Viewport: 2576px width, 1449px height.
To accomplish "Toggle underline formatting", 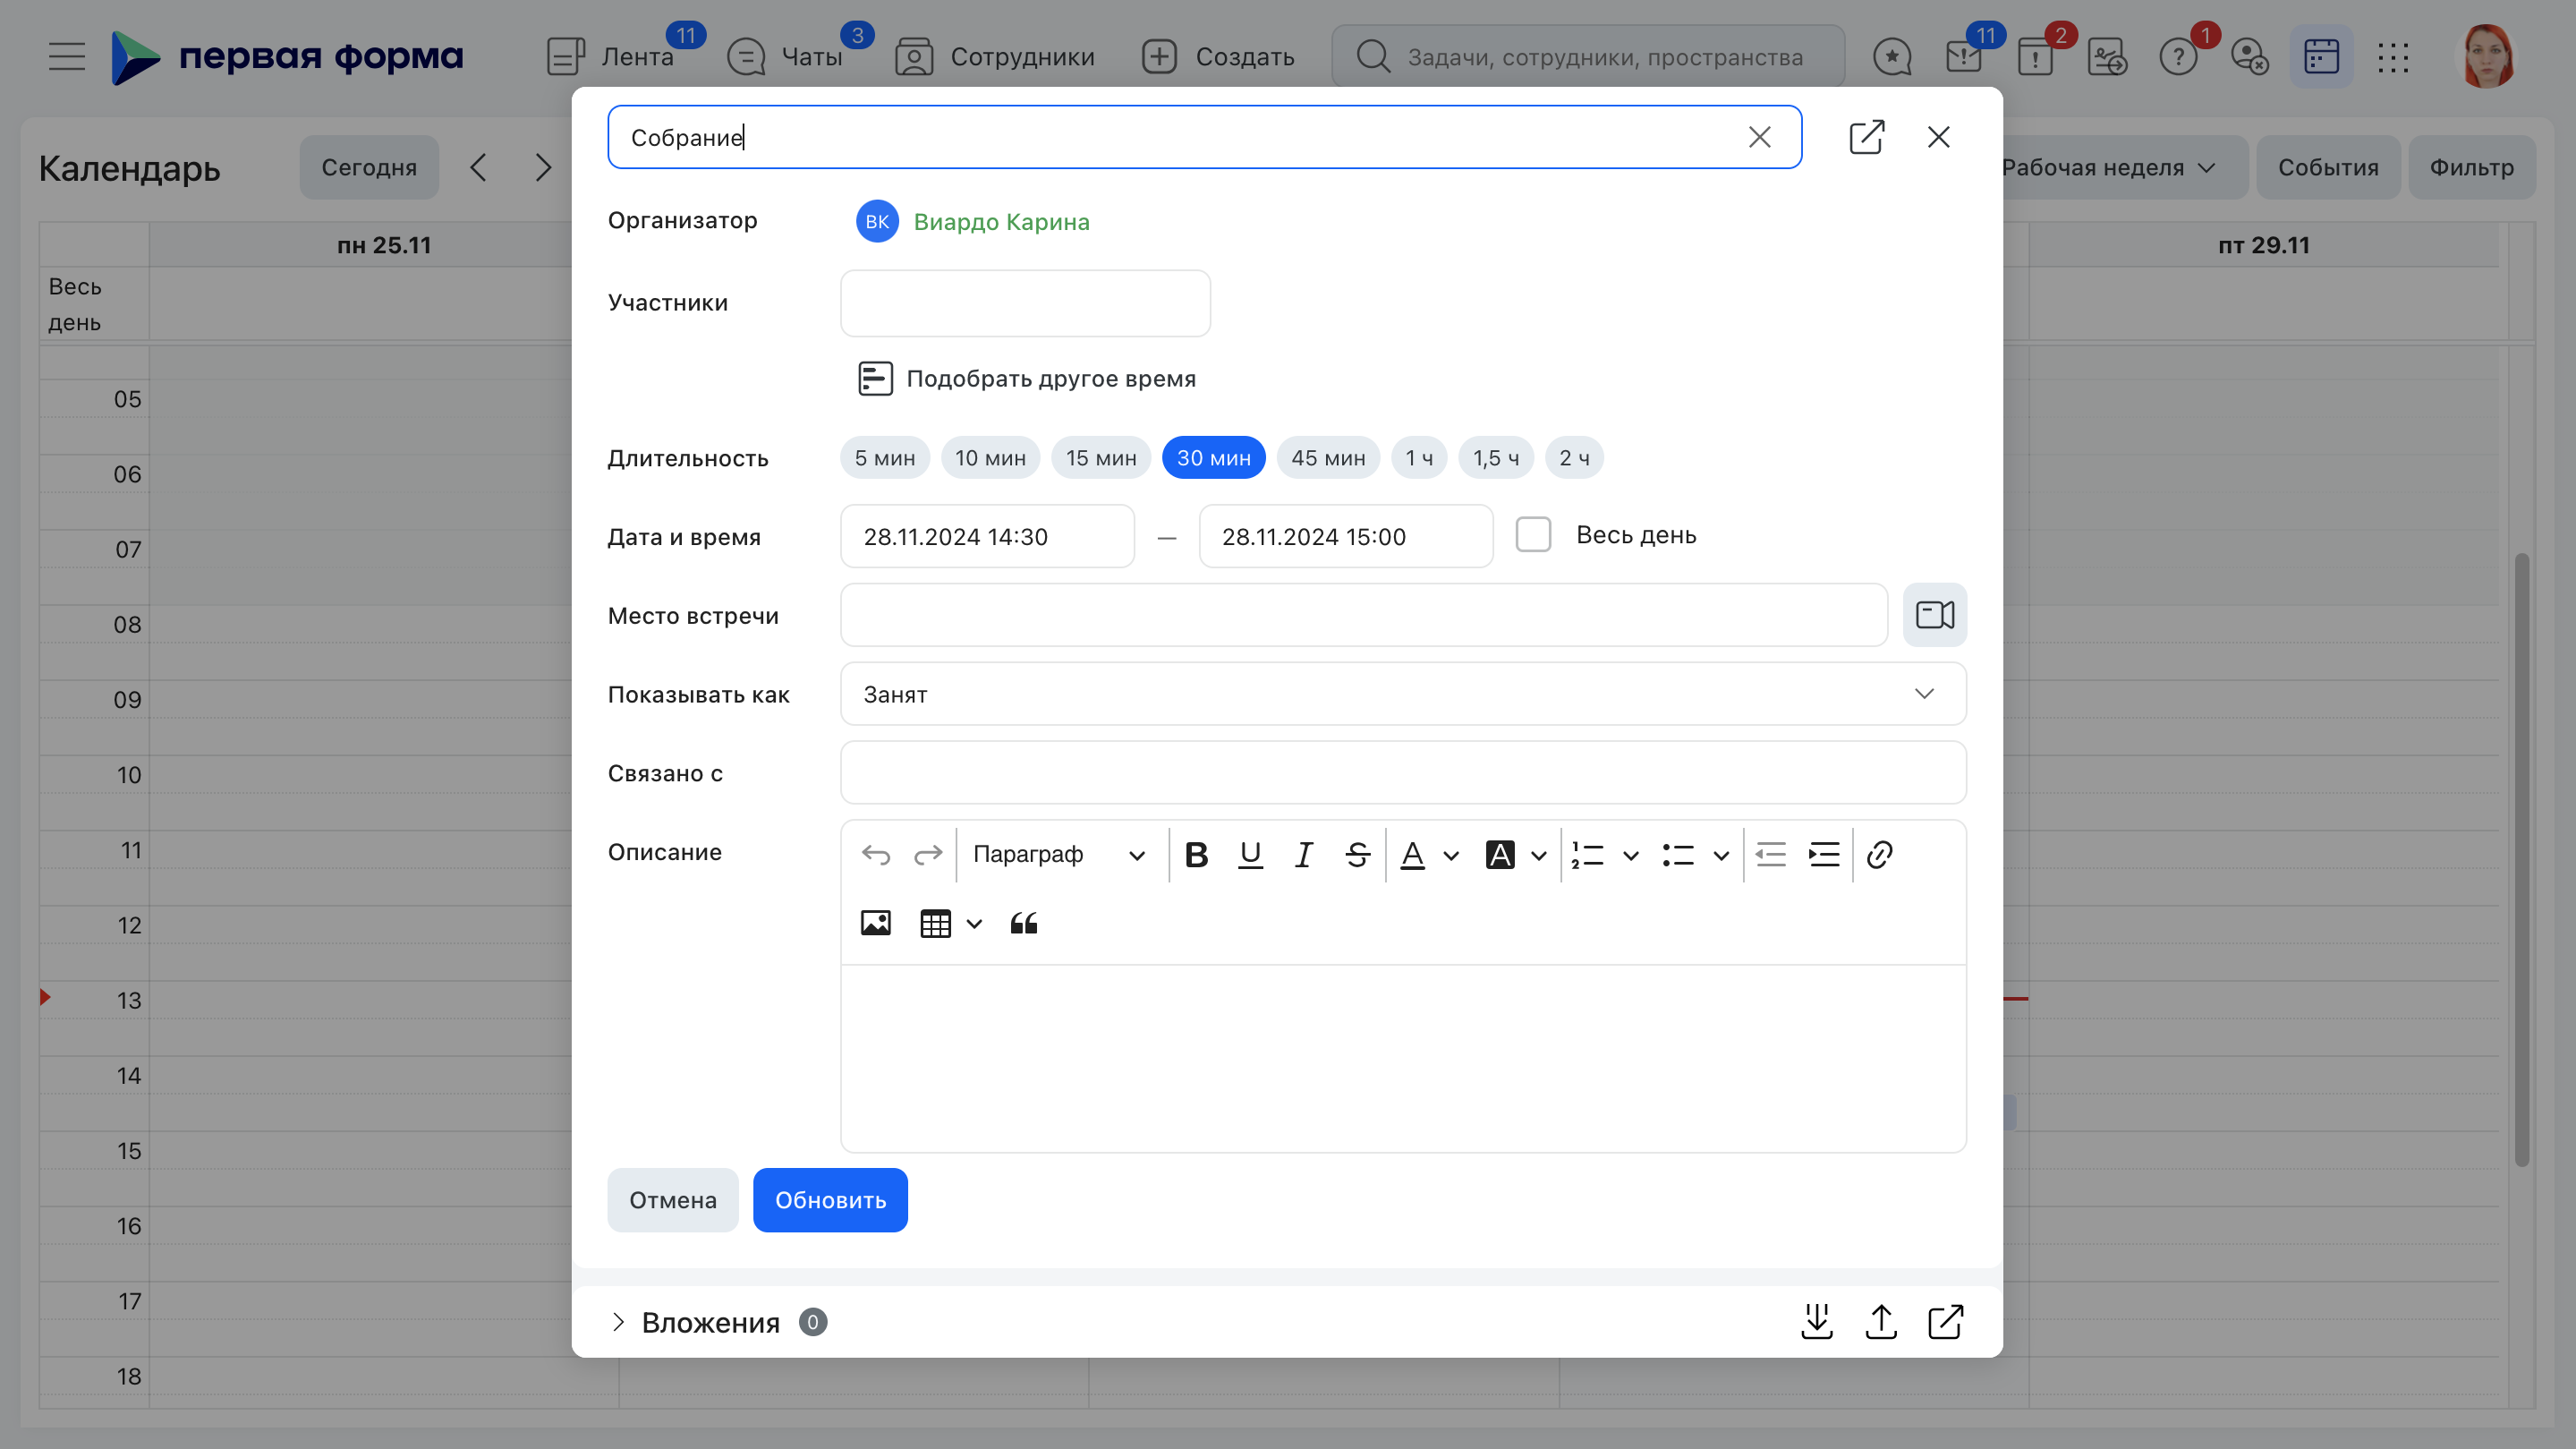I will tap(1250, 855).
